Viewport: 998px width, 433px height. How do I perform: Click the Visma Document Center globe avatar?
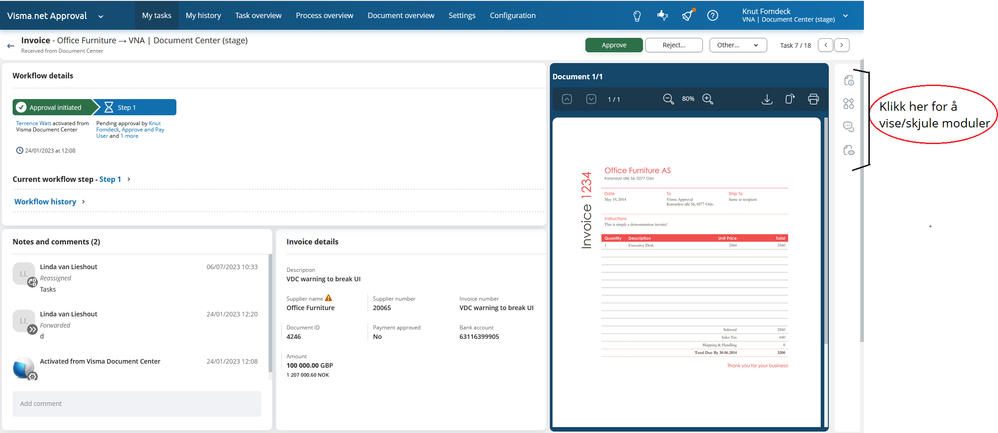(x=24, y=369)
